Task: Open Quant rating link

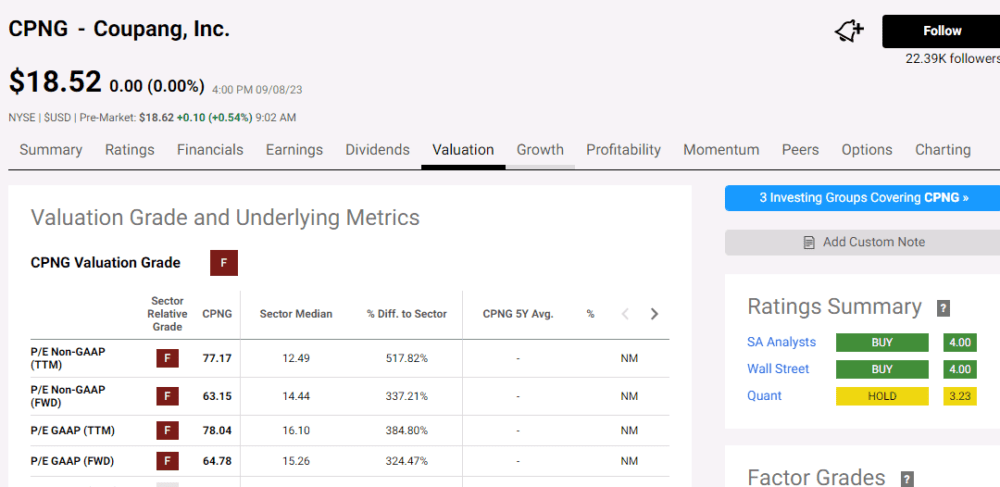Action: [764, 396]
